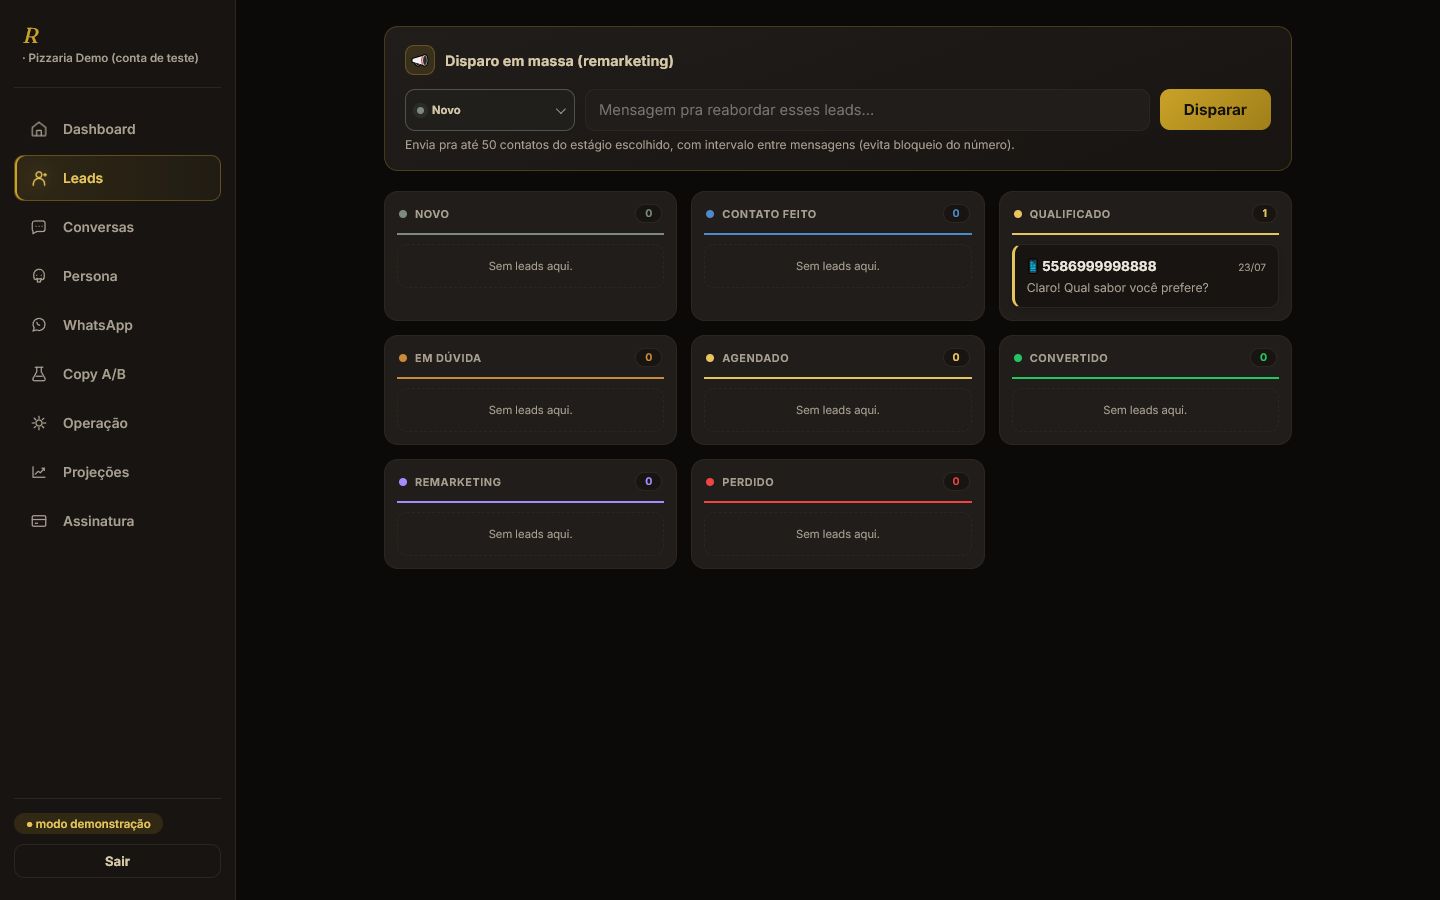
Task: Click the green dot beside CONVERTIDO
Action: (x=1018, y=358)
